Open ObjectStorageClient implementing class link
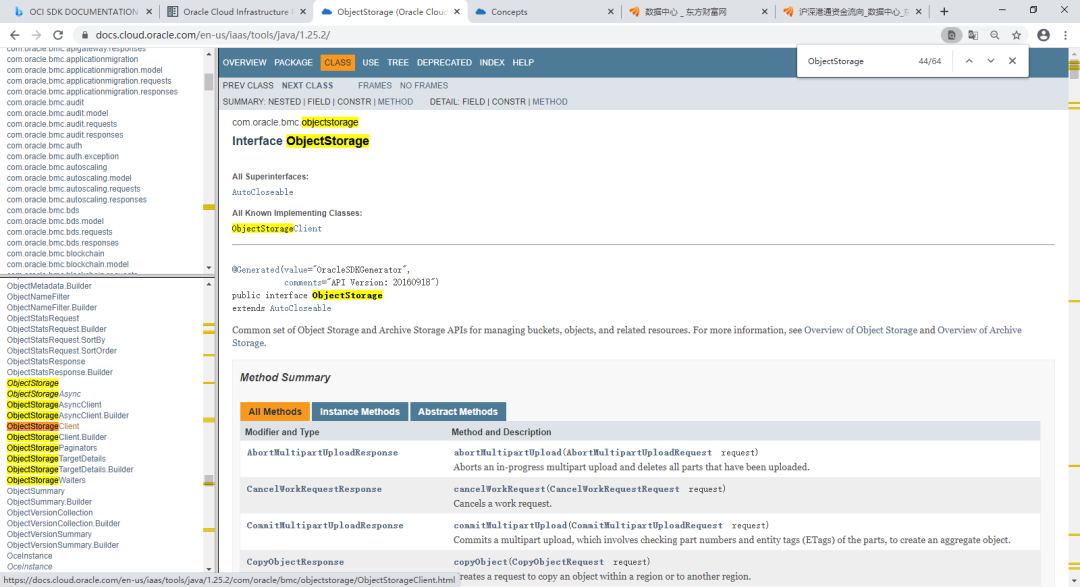The width and height of the screenshot is (1080, 587). tap(277, 229)
